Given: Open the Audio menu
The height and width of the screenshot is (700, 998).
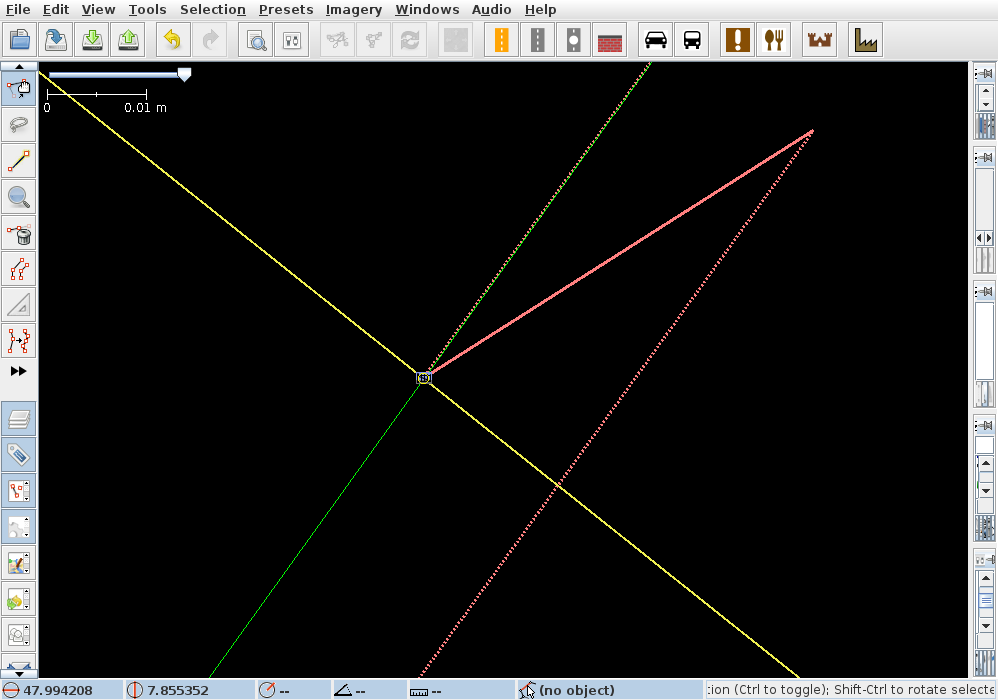Looking at the screenshot, I should [x=491, y=10].
